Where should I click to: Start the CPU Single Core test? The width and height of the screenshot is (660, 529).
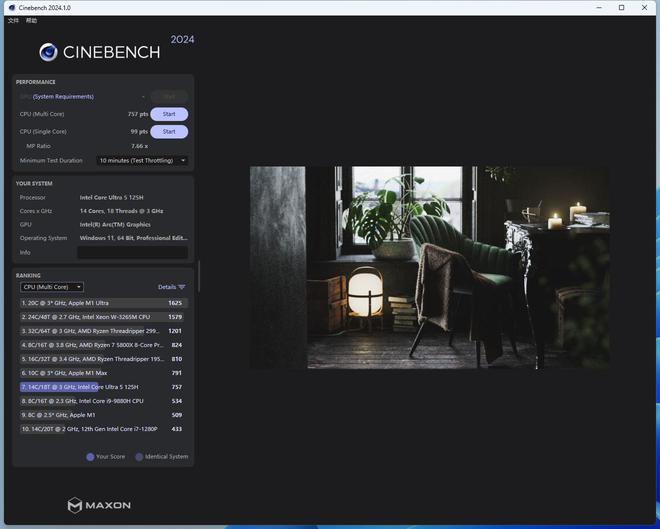pos(169,132)
